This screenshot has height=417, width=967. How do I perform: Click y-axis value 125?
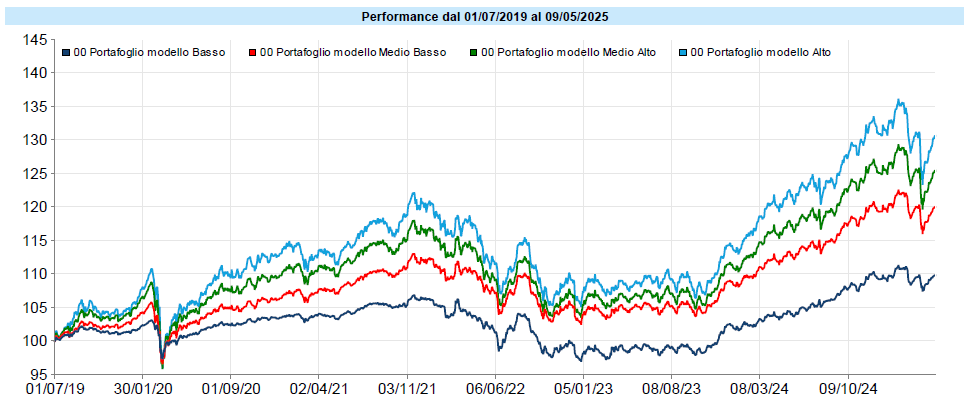click(x=36, y=173)
